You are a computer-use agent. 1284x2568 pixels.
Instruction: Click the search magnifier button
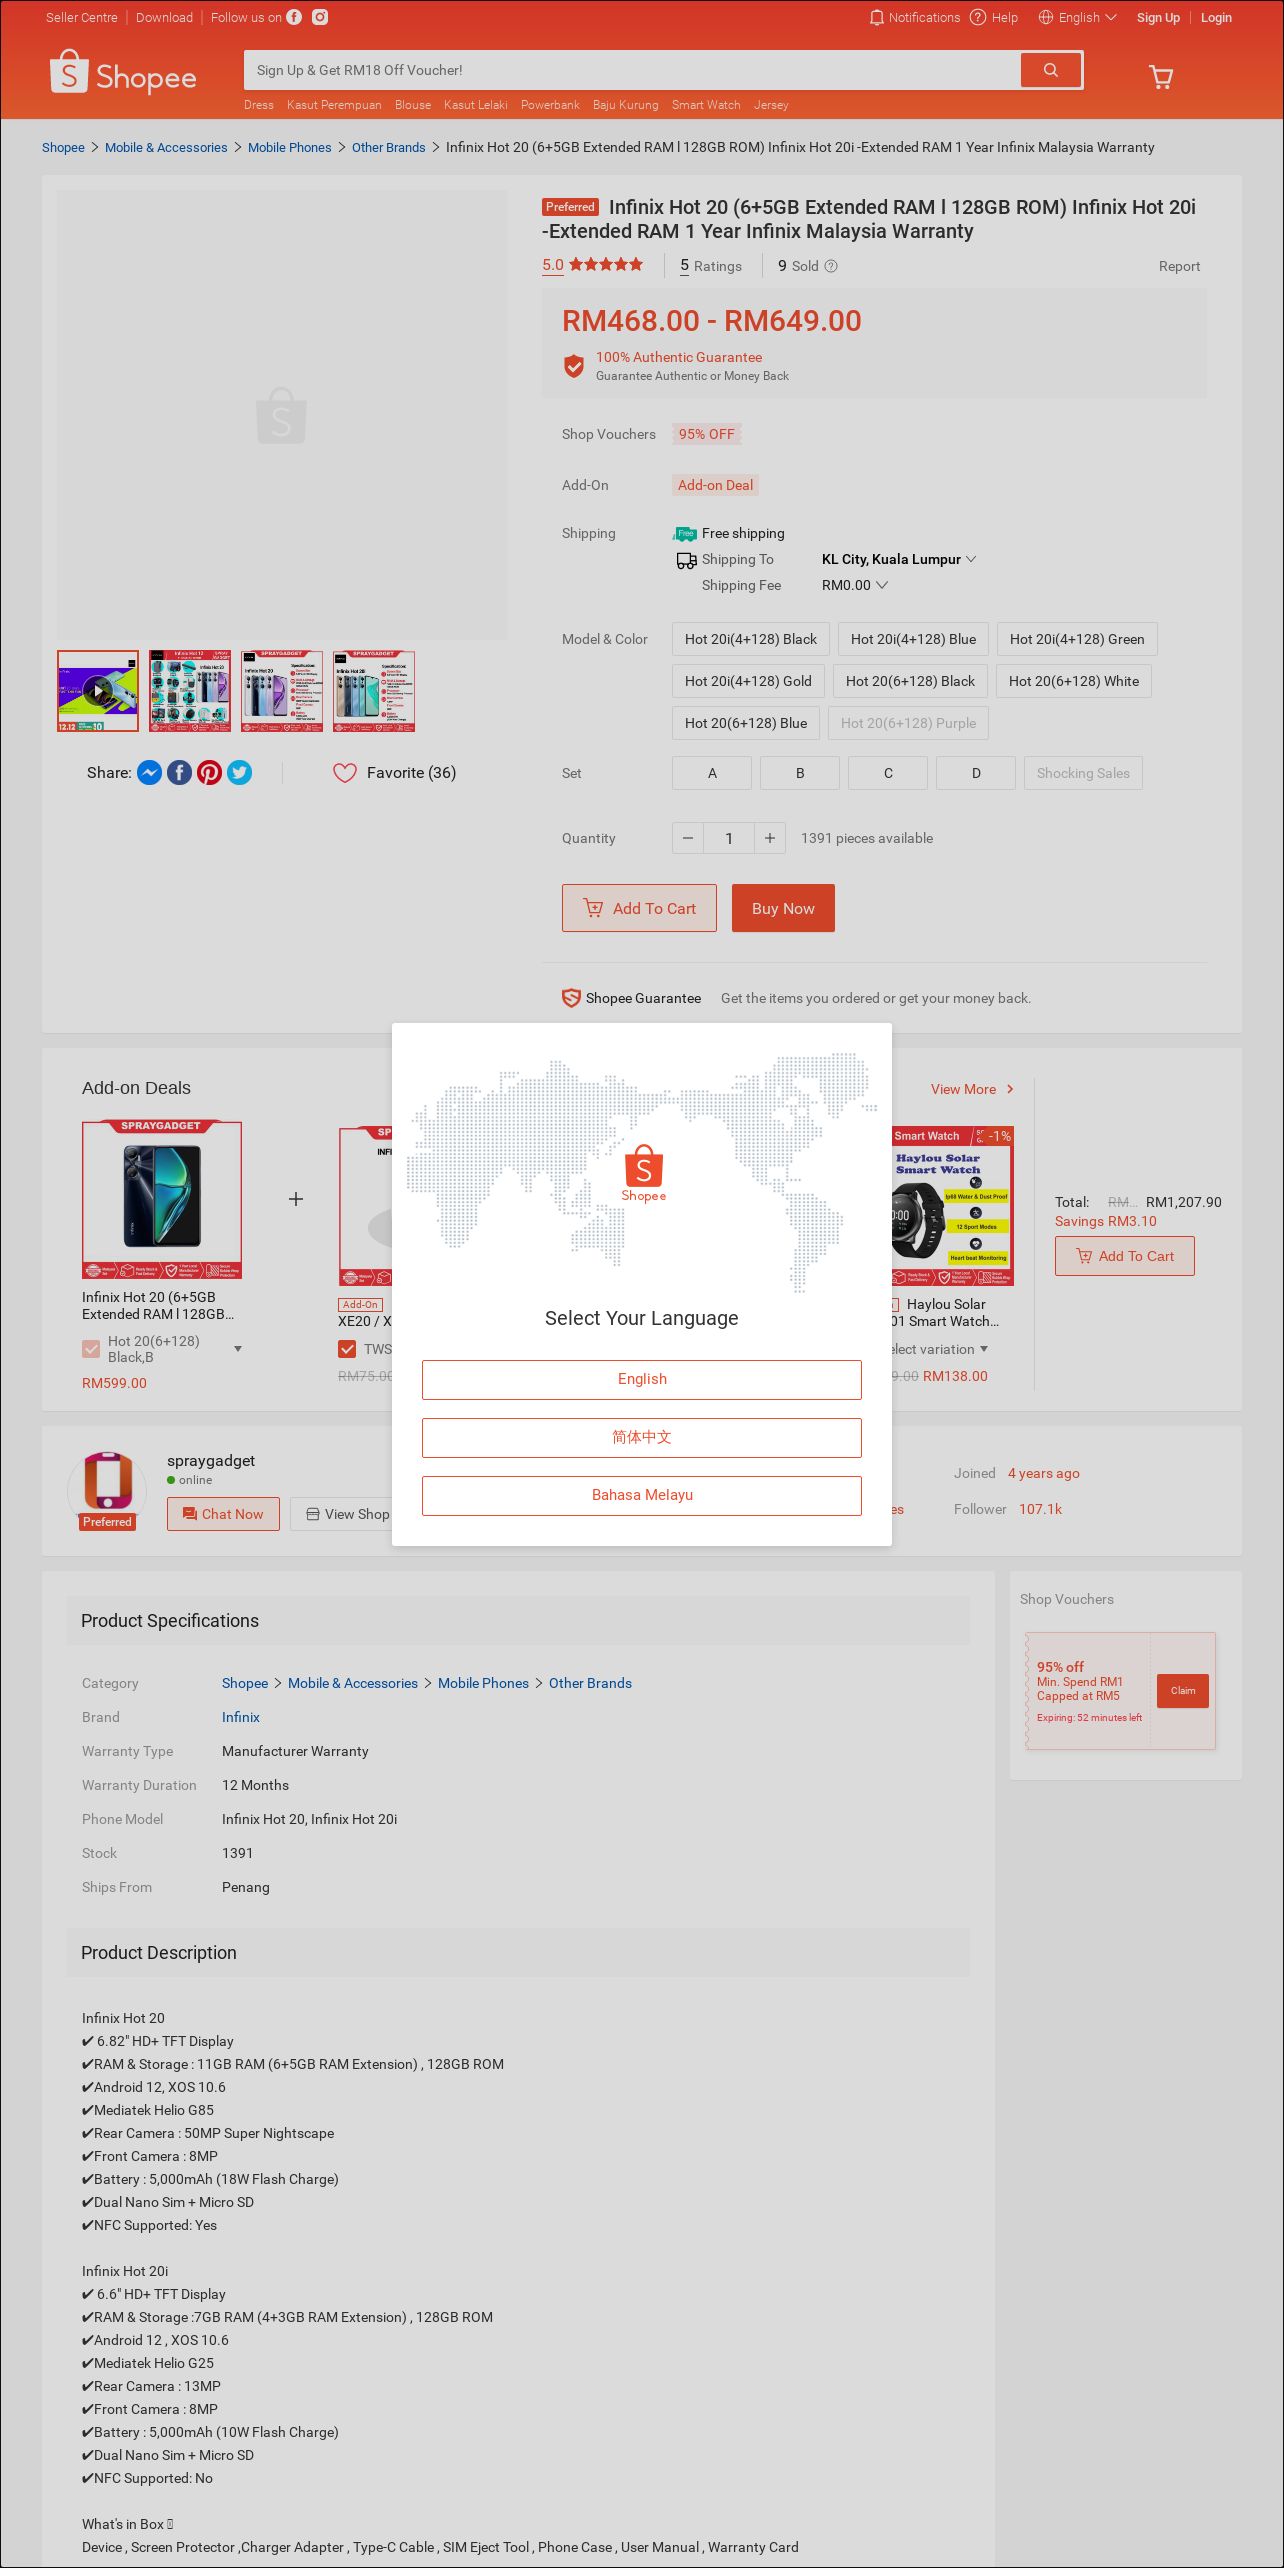[x=1050, y=70]
